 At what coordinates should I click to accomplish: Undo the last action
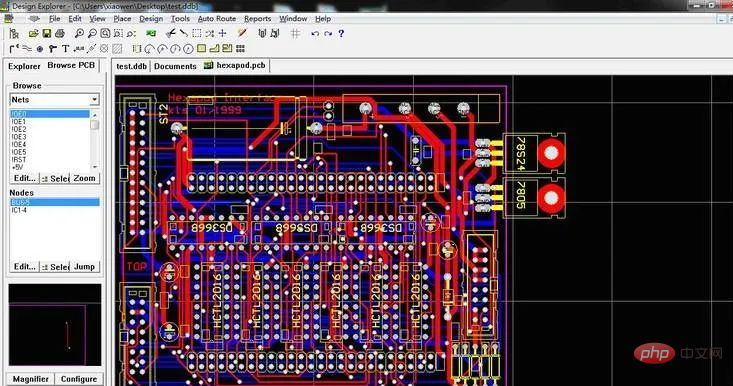pos(315,33)
